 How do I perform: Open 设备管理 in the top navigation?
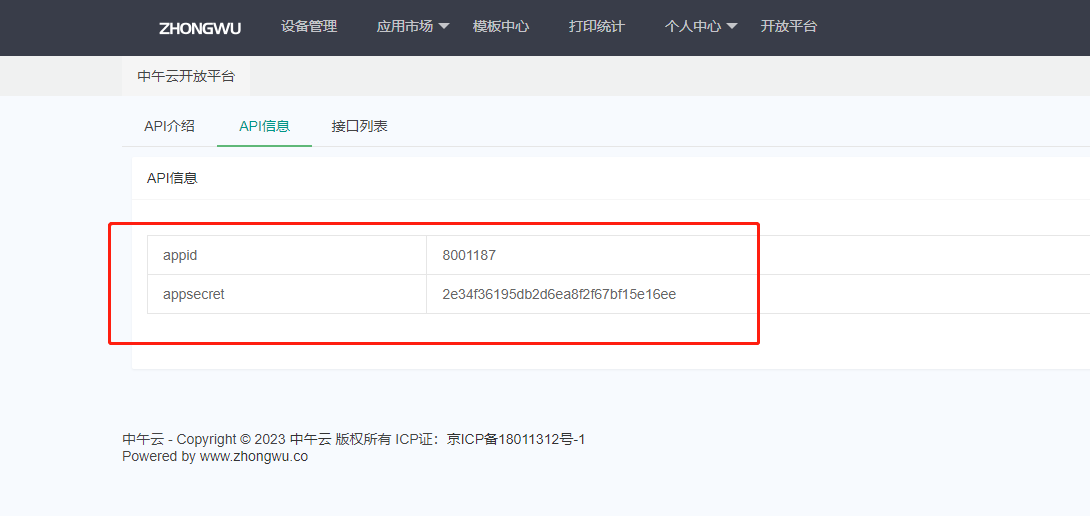(309, 26)
